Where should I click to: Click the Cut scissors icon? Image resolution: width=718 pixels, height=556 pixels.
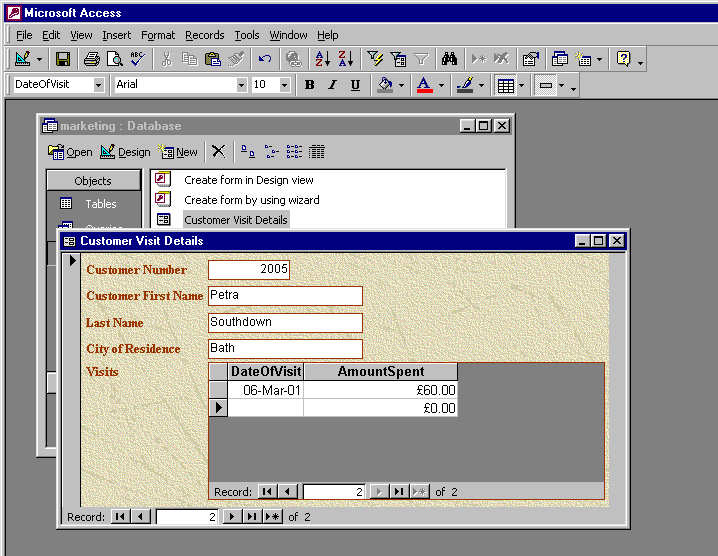click(x=166, y=59)
